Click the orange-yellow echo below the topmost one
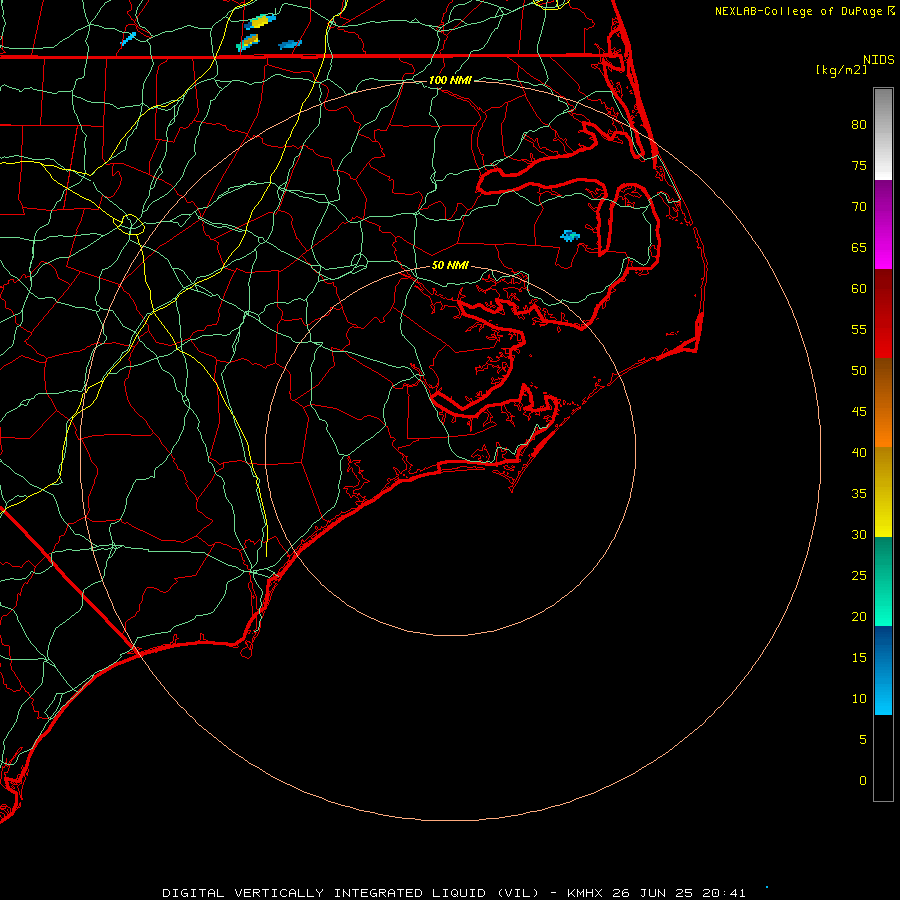 (248, 42)
